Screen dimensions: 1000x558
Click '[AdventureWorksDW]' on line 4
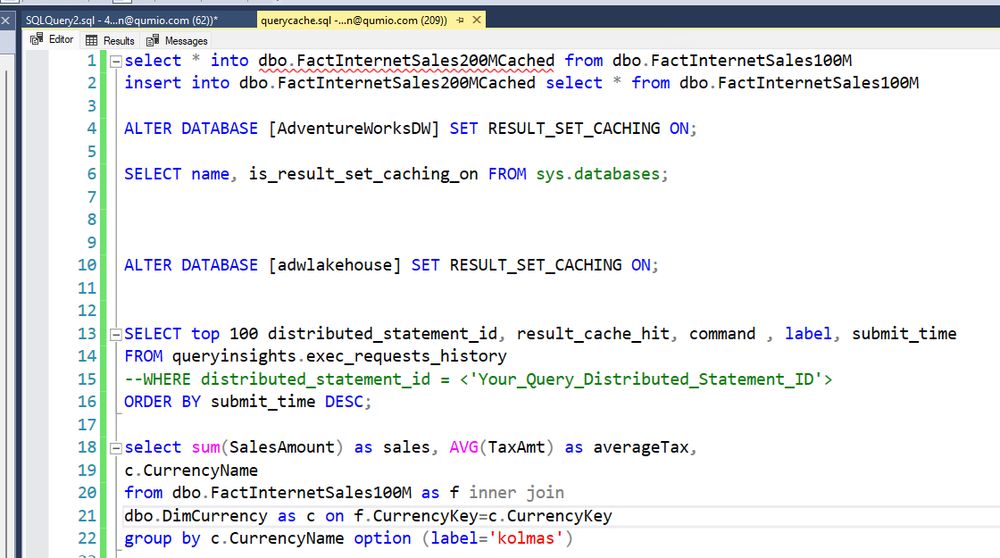click(x=354, y=129)
